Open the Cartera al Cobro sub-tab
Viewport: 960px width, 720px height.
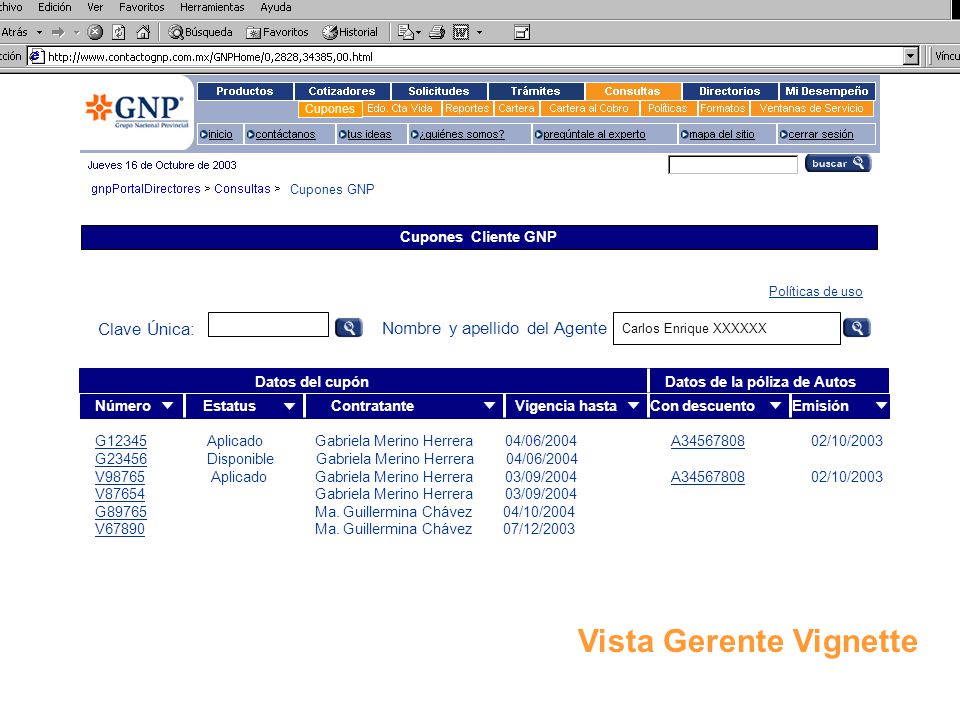click(589, 108)
